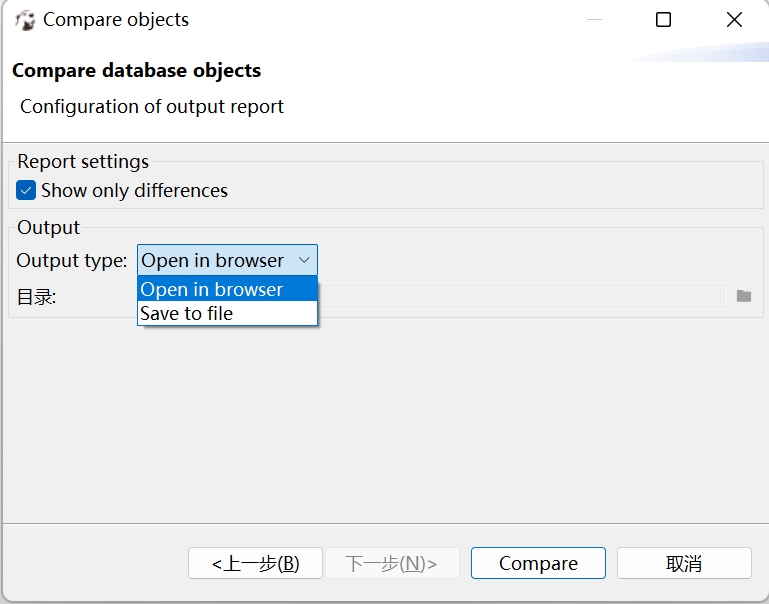
Task: Maximize the Compare objects window
Action: click(663, 20)
